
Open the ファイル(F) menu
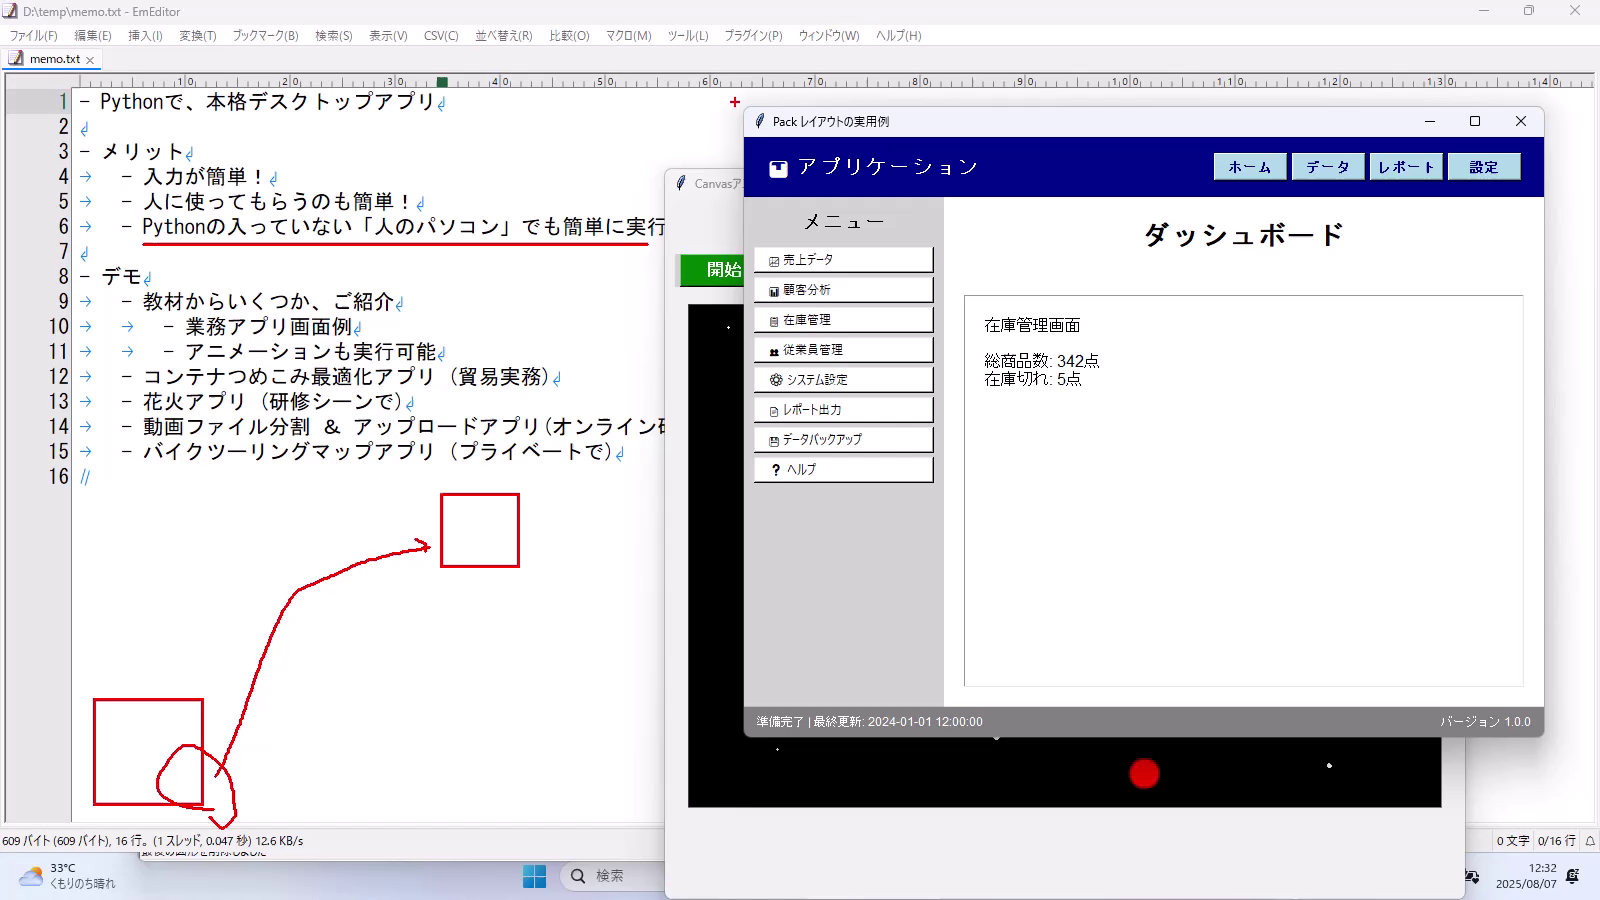pos(33,35)
